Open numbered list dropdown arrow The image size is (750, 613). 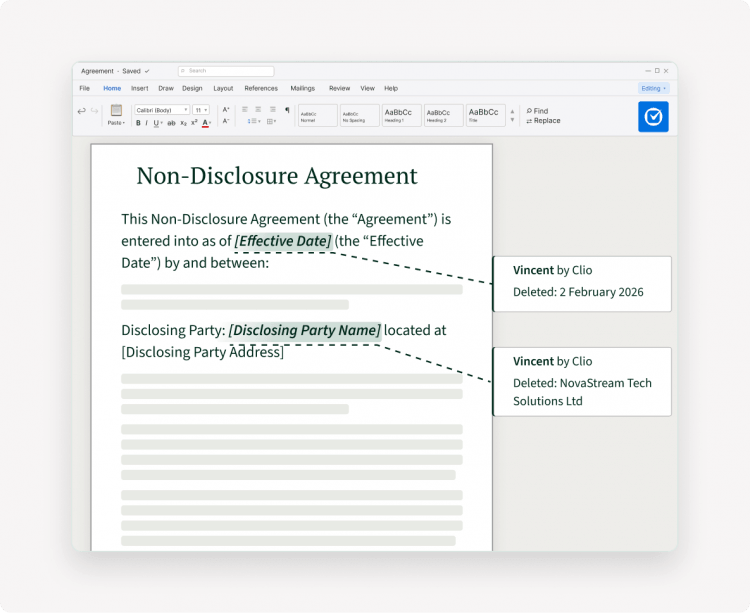click(259, 121)
